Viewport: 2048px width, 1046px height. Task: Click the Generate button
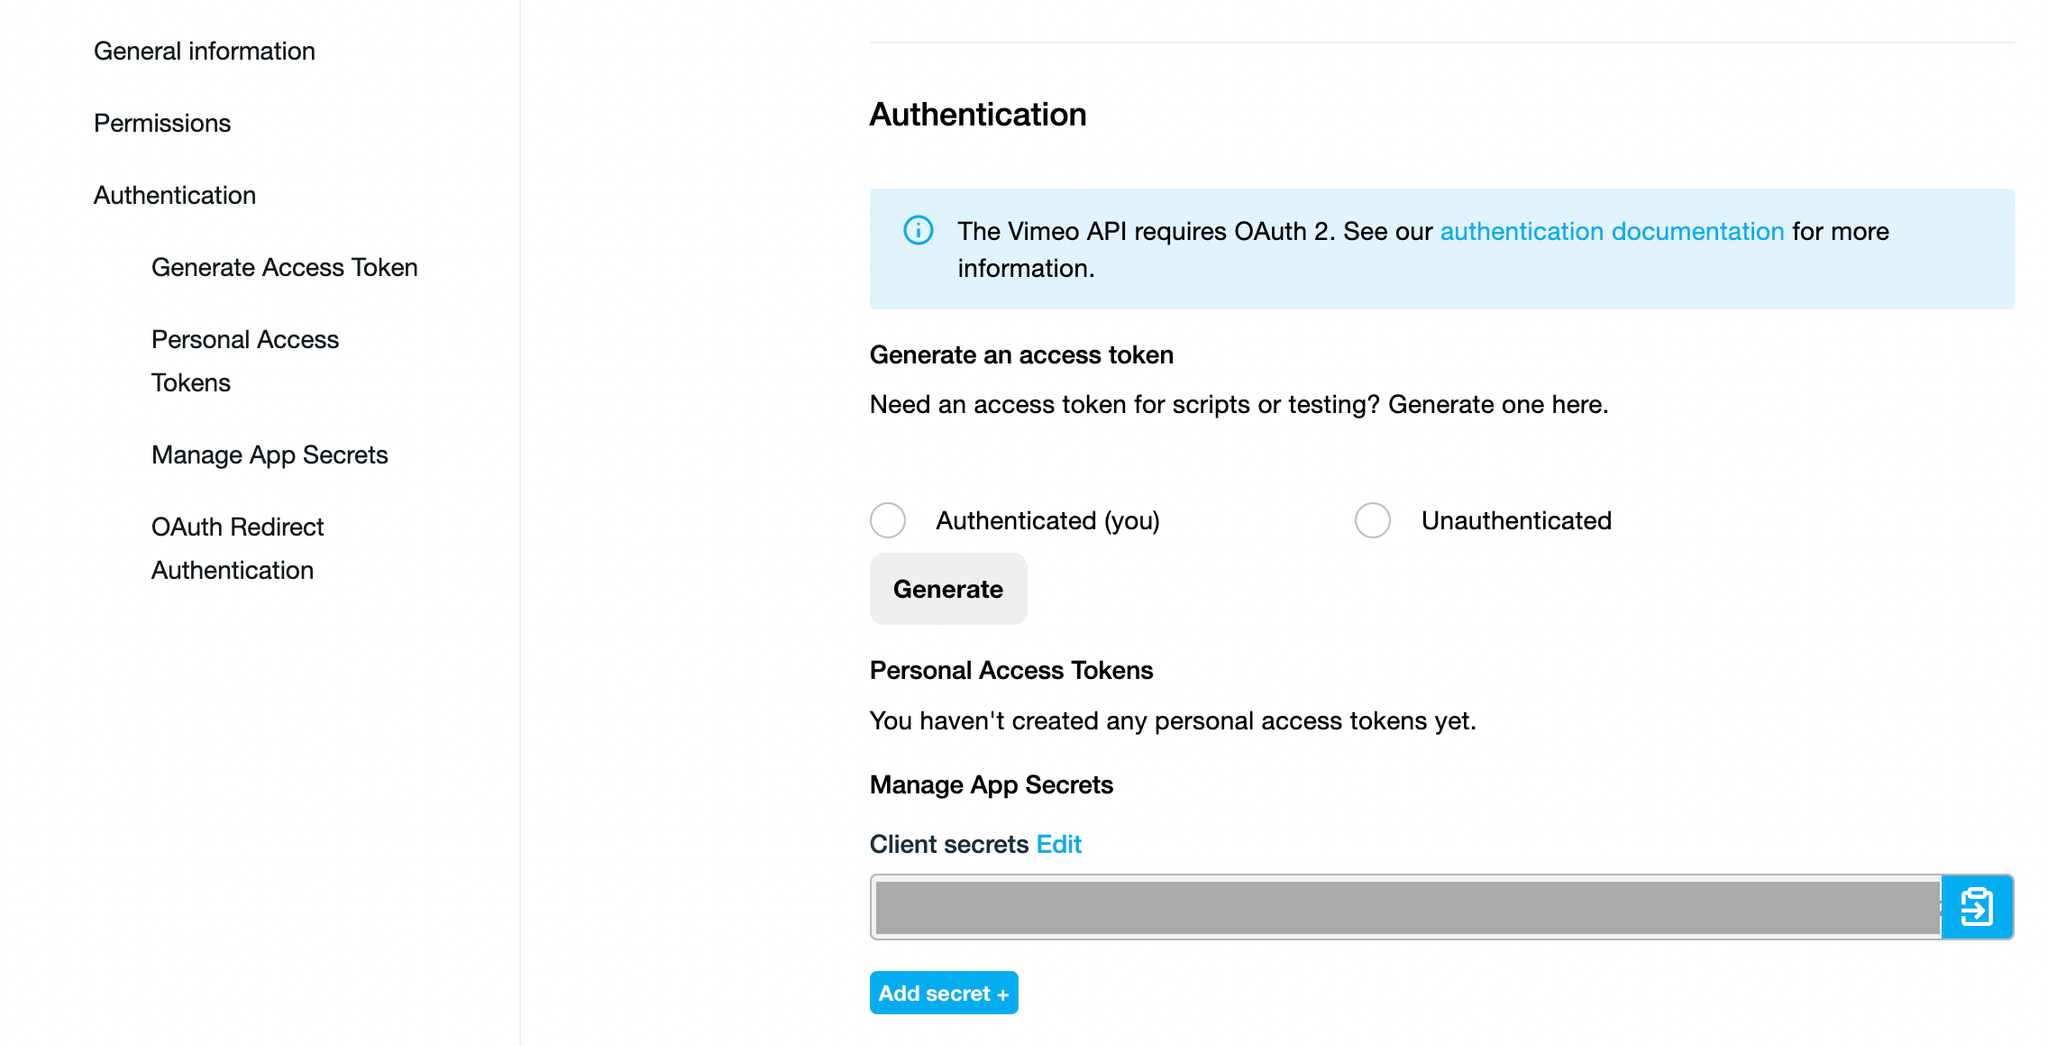948,589
